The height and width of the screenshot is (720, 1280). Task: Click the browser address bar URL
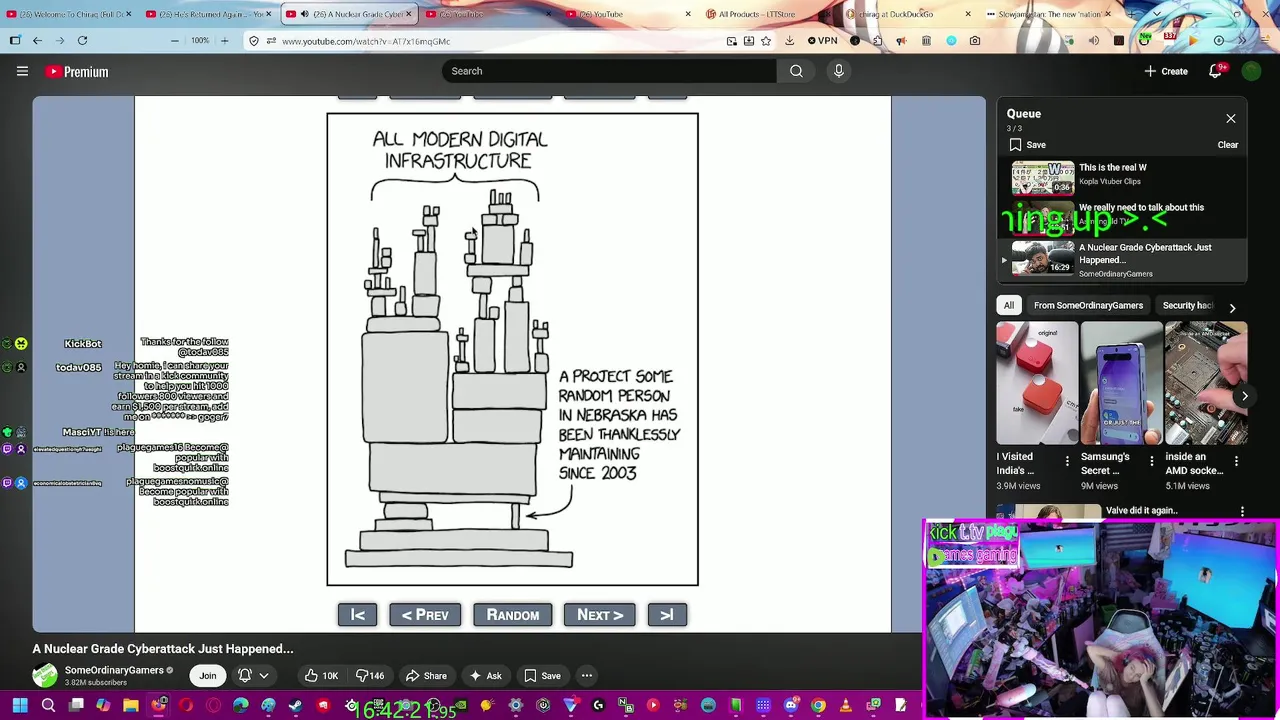tap(366, 41)
